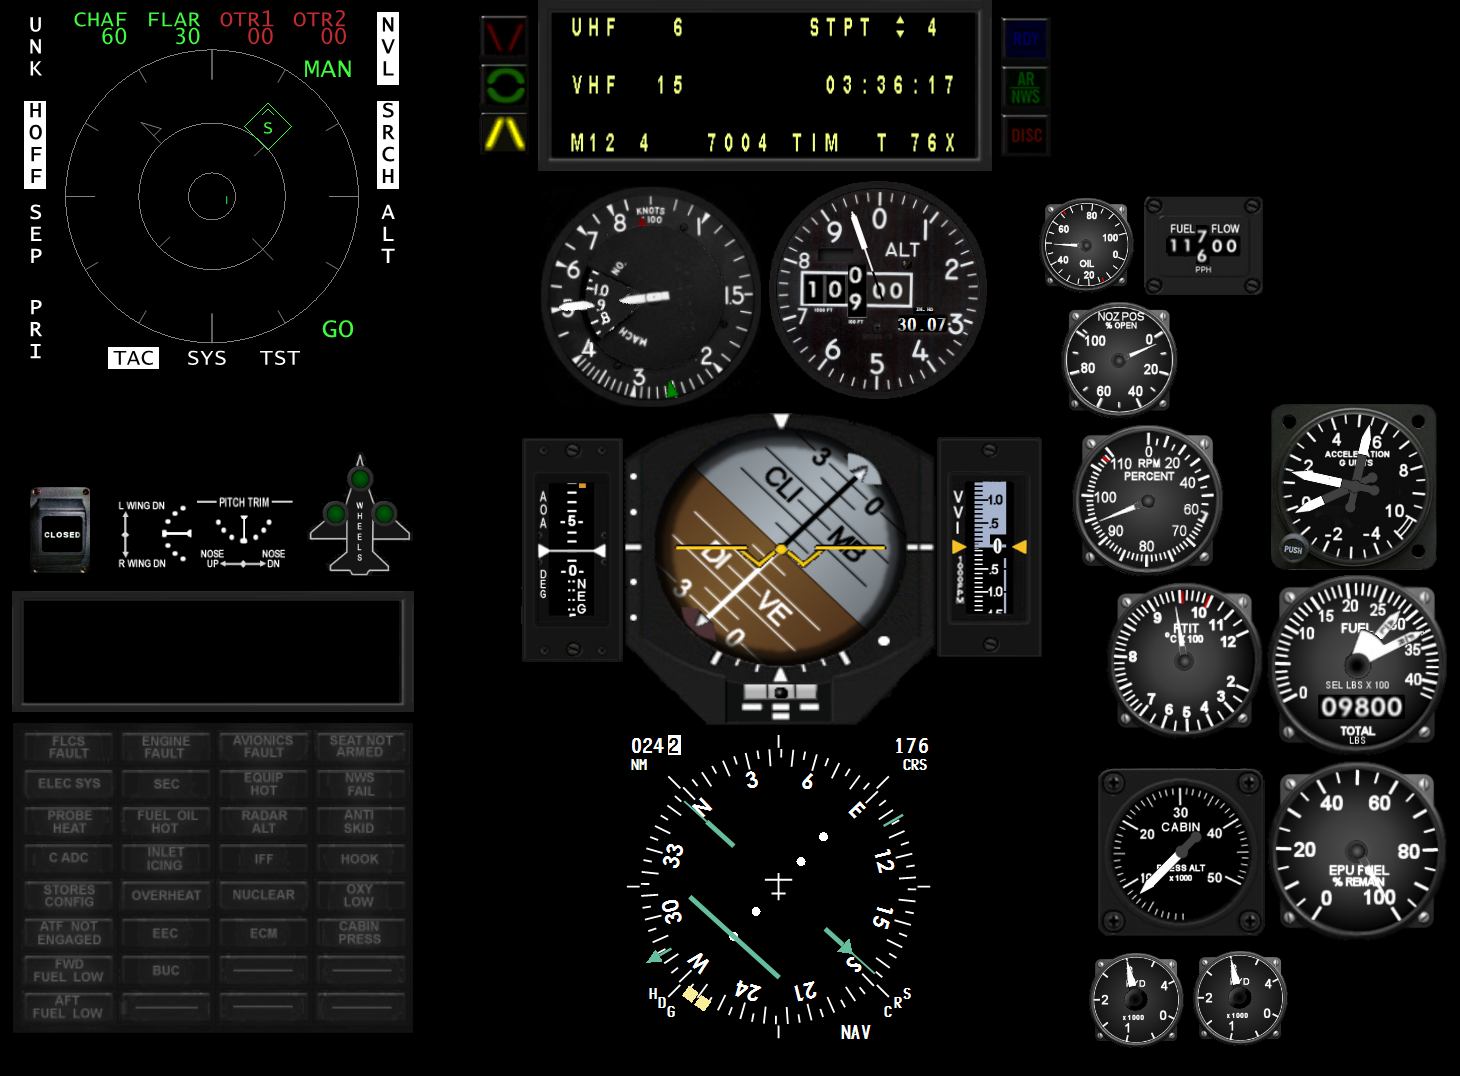Image resolution: width=1460 pixels, height=1076 pixels.
Task: Click the pitch trim nose indicator
Action: pos(244,532)
